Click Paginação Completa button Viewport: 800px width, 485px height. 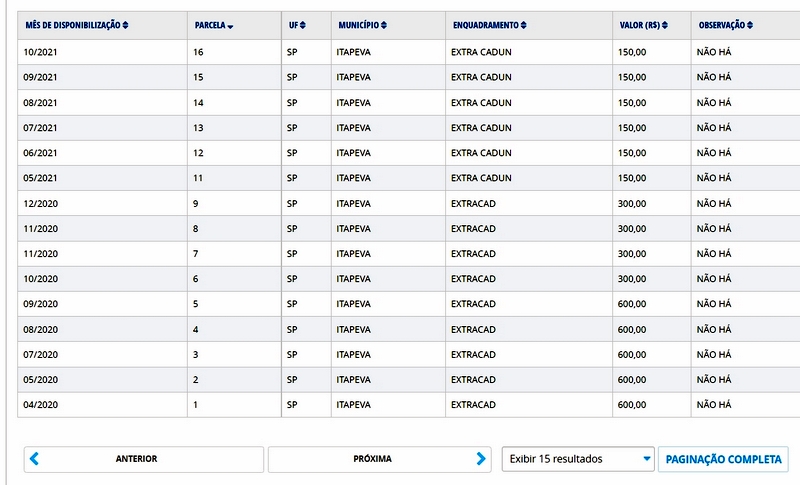[724, 459]
